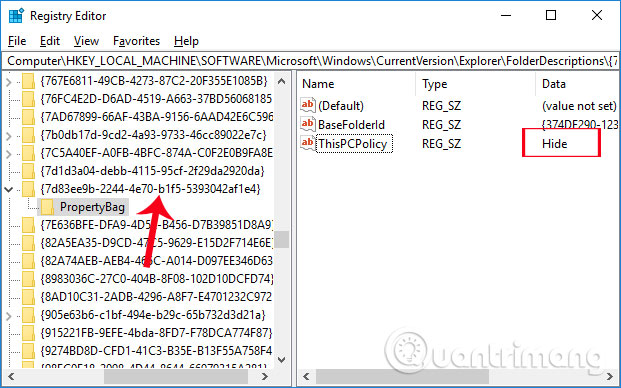Open the Edit menu
The height and width of the screenshot is (388, 621).
(50, 41)
